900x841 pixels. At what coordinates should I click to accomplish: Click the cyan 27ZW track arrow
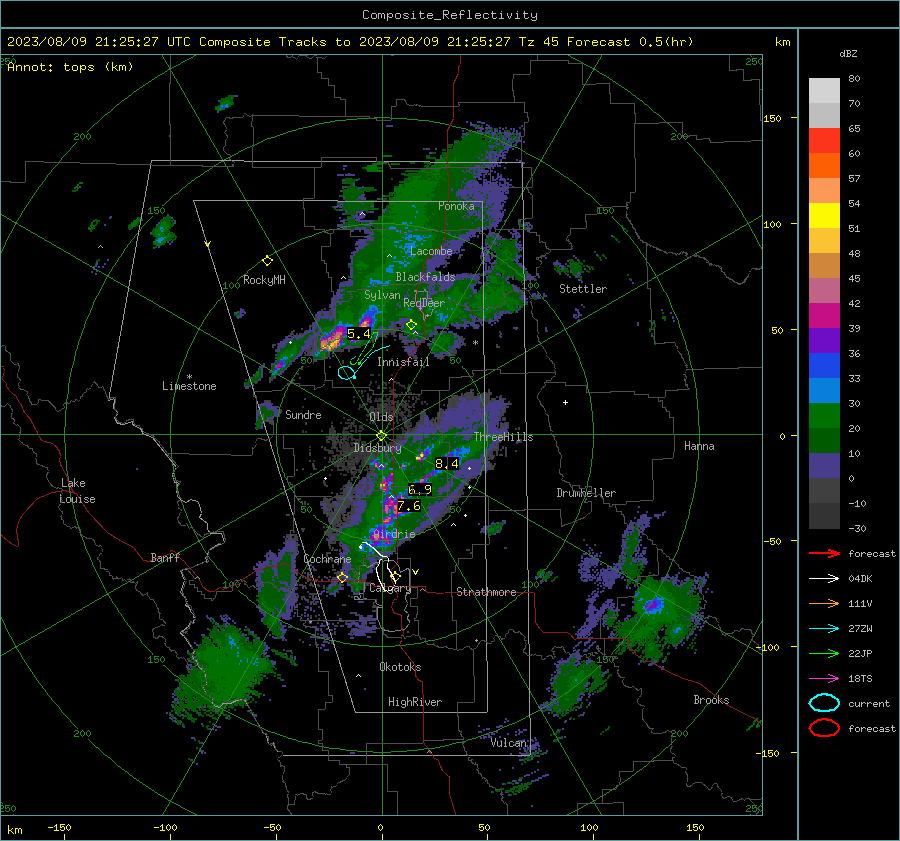[824, 629]
